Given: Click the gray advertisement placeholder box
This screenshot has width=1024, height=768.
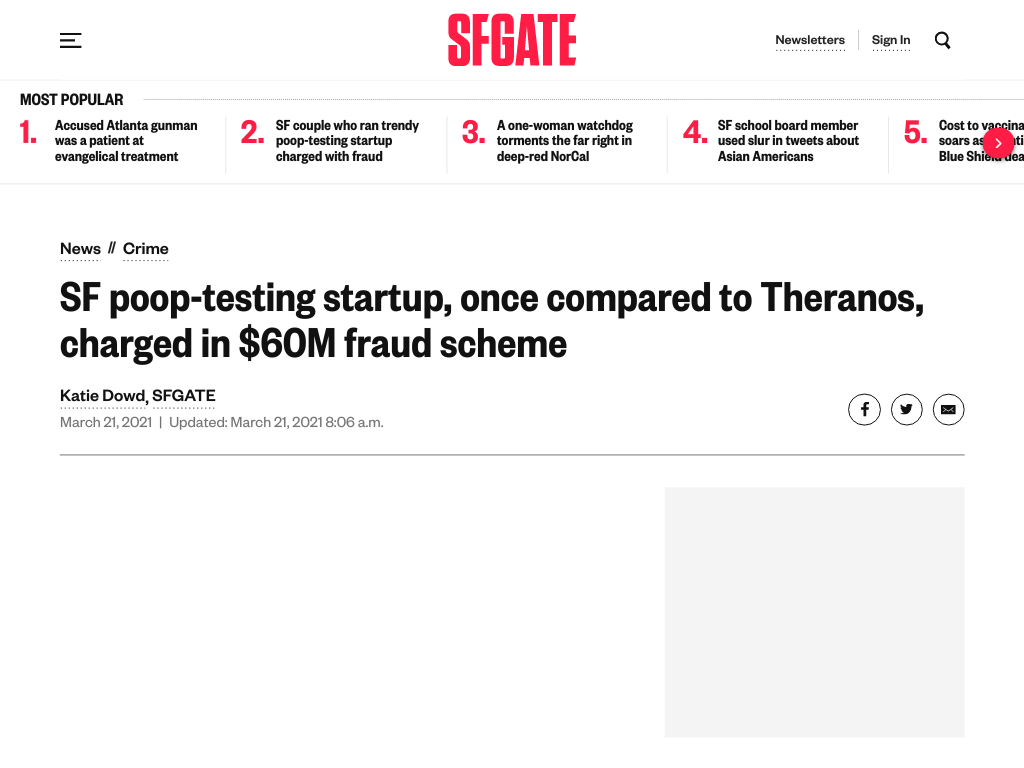Looking at the screenshot, I should pyautogui.click(x=814, y=612).
